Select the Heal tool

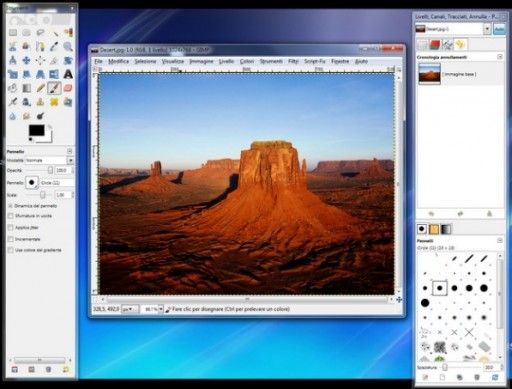coord(54,102)
